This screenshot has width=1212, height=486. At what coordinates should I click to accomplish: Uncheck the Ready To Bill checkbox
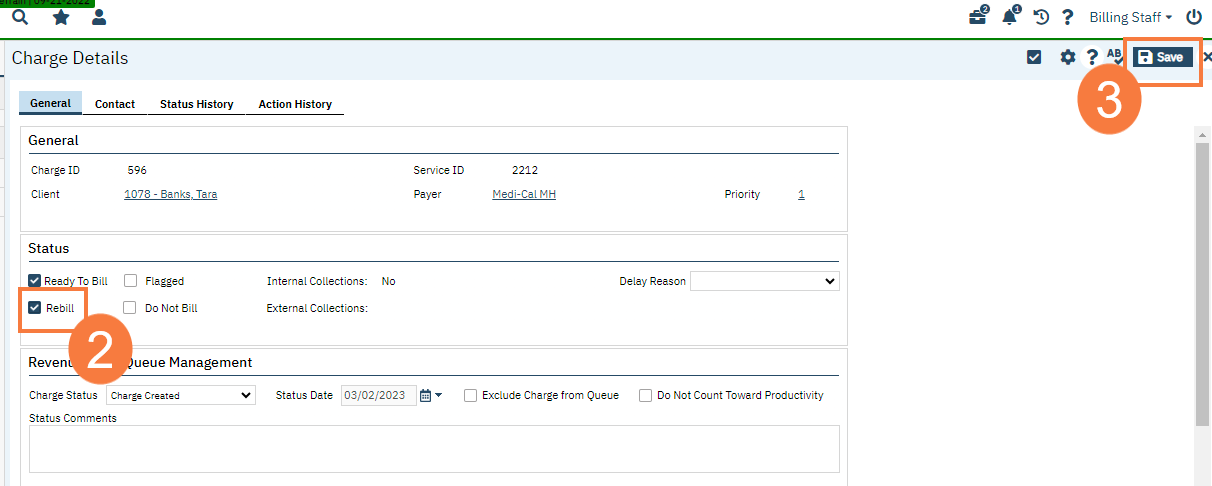(x=35, y=282)
